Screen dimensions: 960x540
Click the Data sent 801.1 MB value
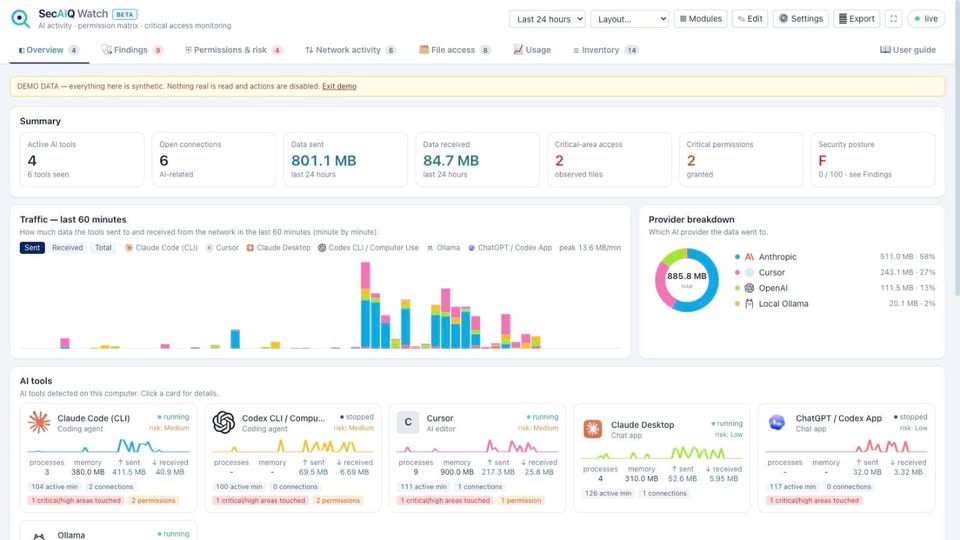(323, 160)
